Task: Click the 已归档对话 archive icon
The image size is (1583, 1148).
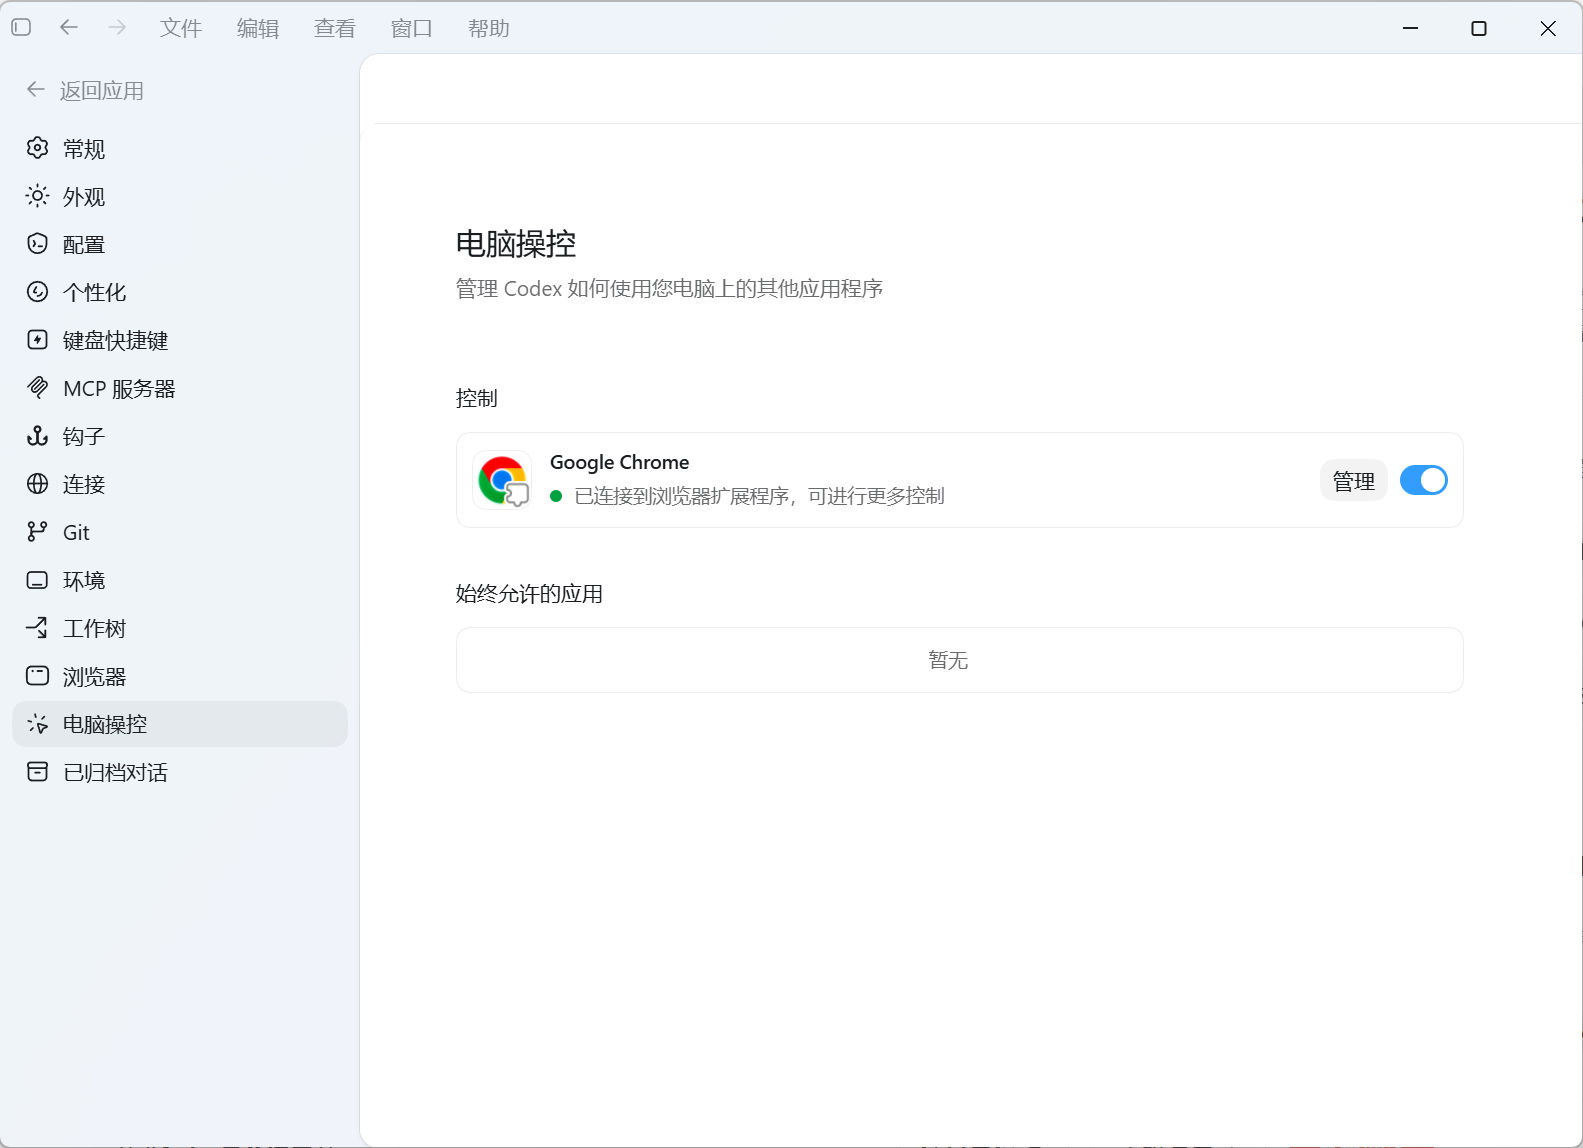Action: (x=37, y=772)
